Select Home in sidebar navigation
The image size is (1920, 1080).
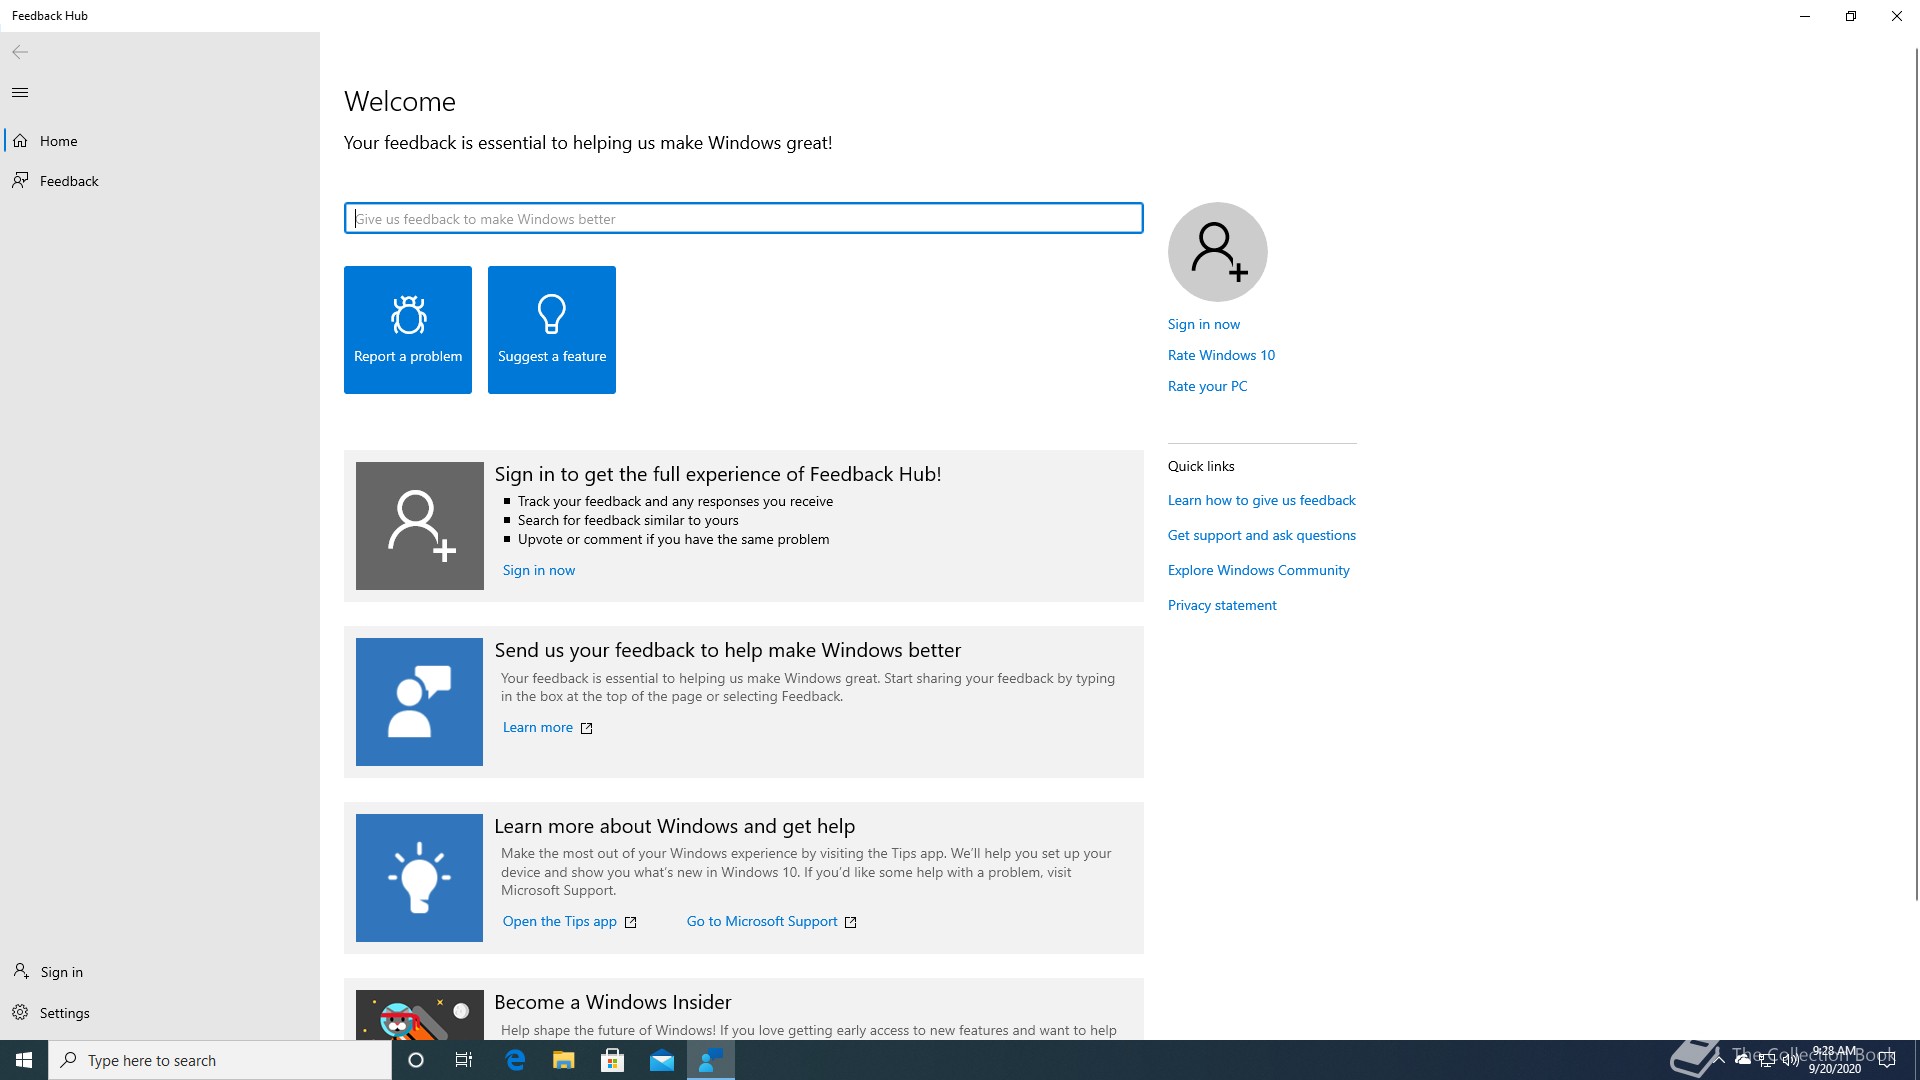tap(58, 141)
